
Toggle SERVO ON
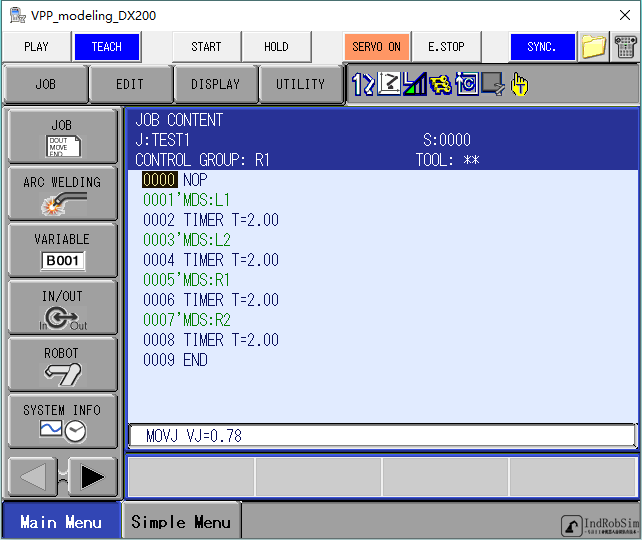click(377, 47)
